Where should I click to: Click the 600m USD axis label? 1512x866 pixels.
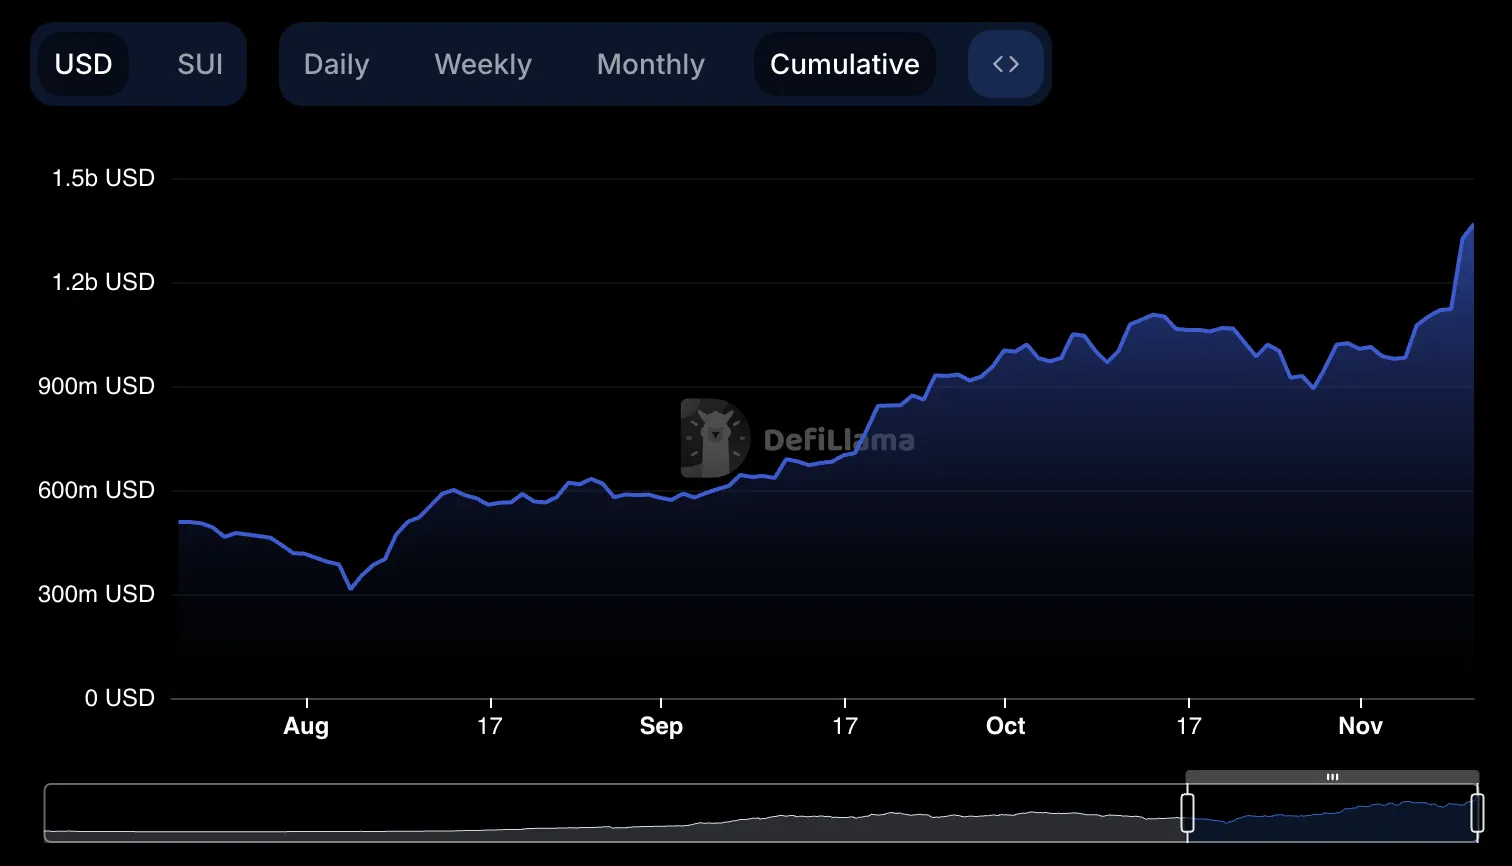(96, 490)
